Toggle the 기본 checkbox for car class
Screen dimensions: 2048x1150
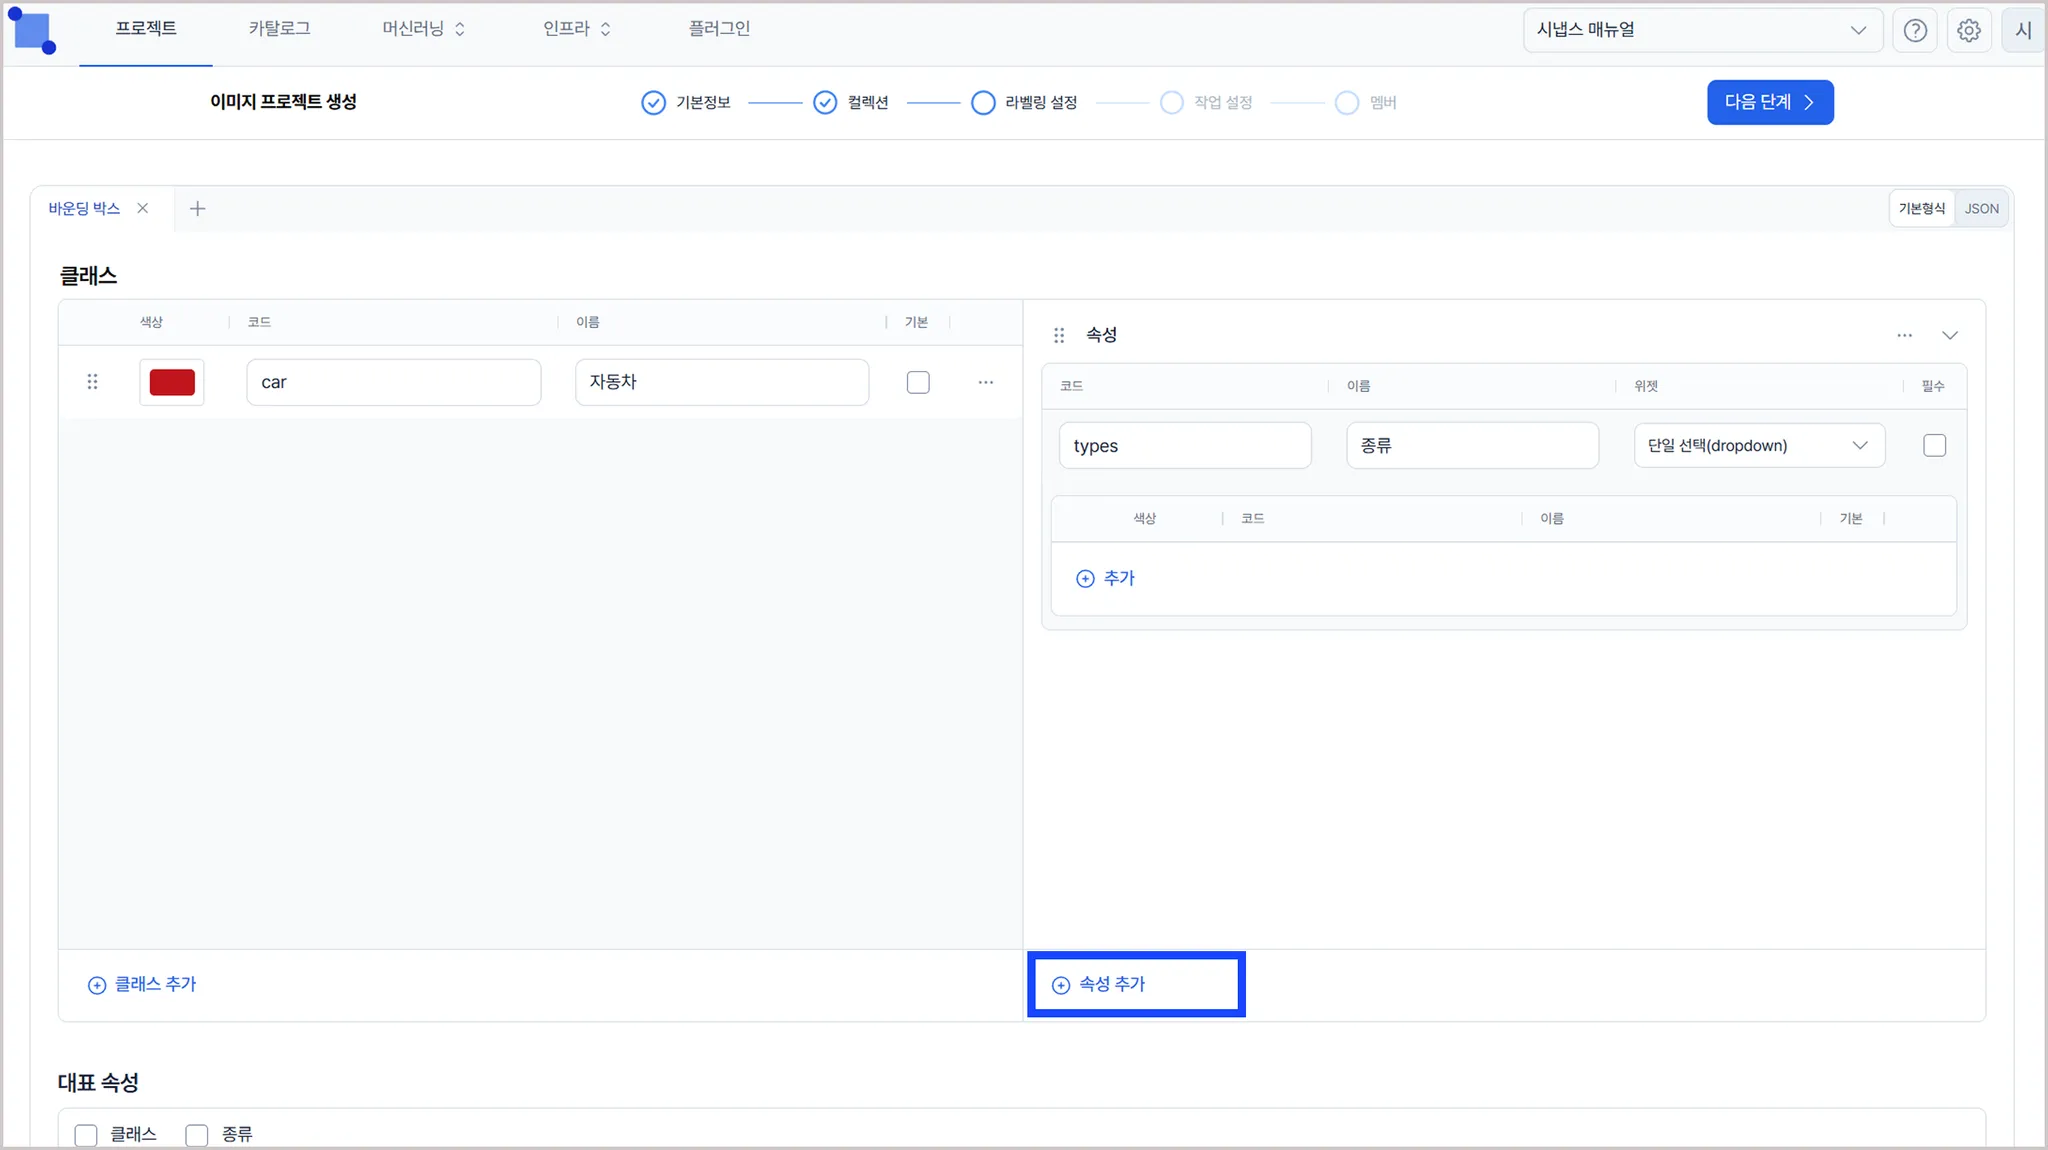pyautogui.click(x=917, y=382)
